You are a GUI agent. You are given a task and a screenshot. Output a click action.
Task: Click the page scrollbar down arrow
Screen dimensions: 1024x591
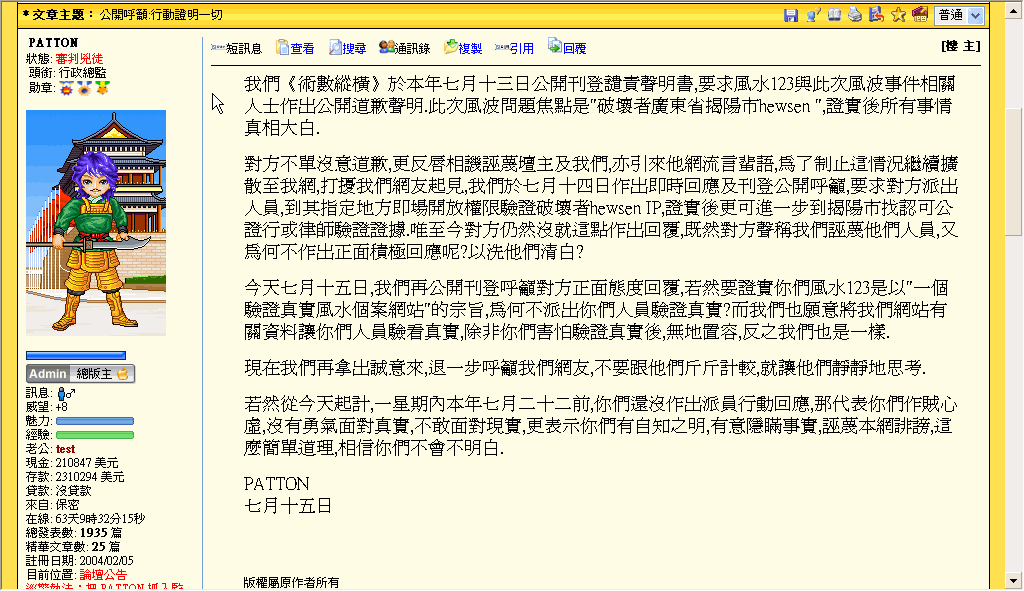pos(1014,581)
